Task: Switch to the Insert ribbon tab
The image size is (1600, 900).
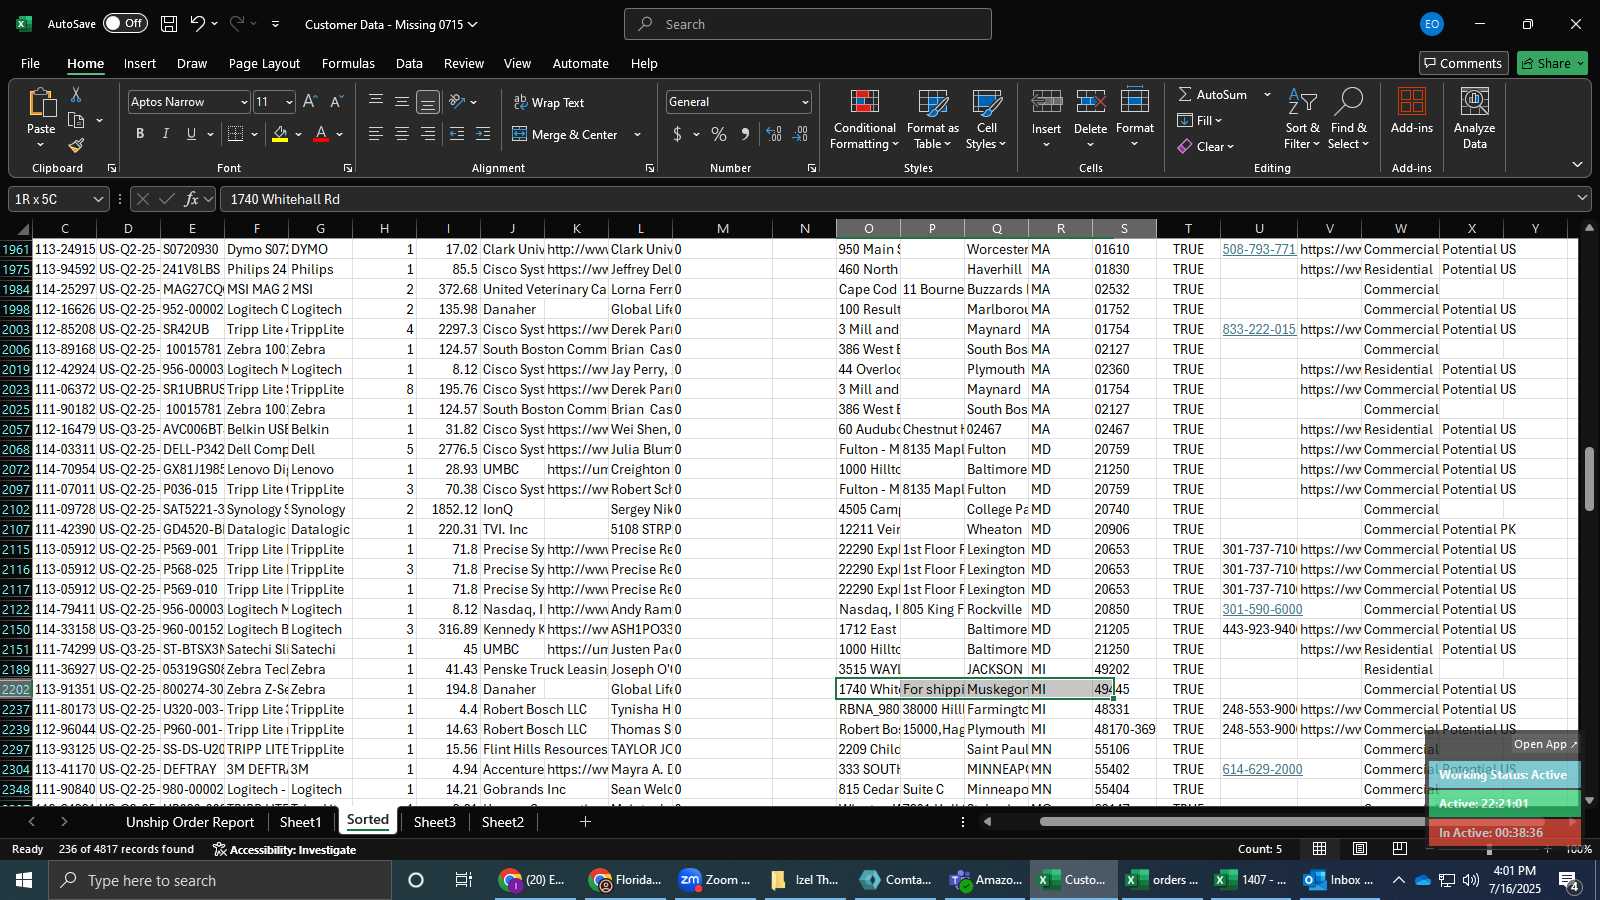Action: [x=140, y=63]
